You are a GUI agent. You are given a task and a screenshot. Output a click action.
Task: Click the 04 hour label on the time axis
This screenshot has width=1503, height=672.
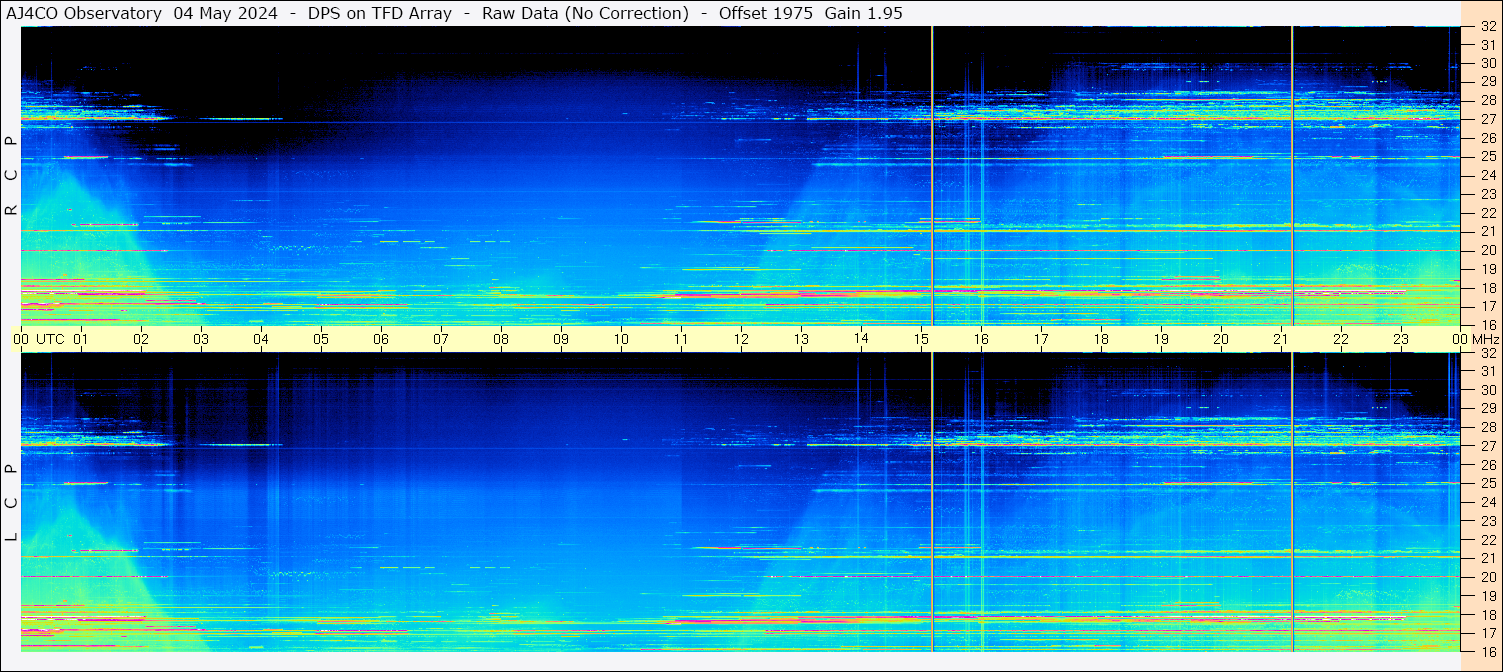[x=261, y=339]
